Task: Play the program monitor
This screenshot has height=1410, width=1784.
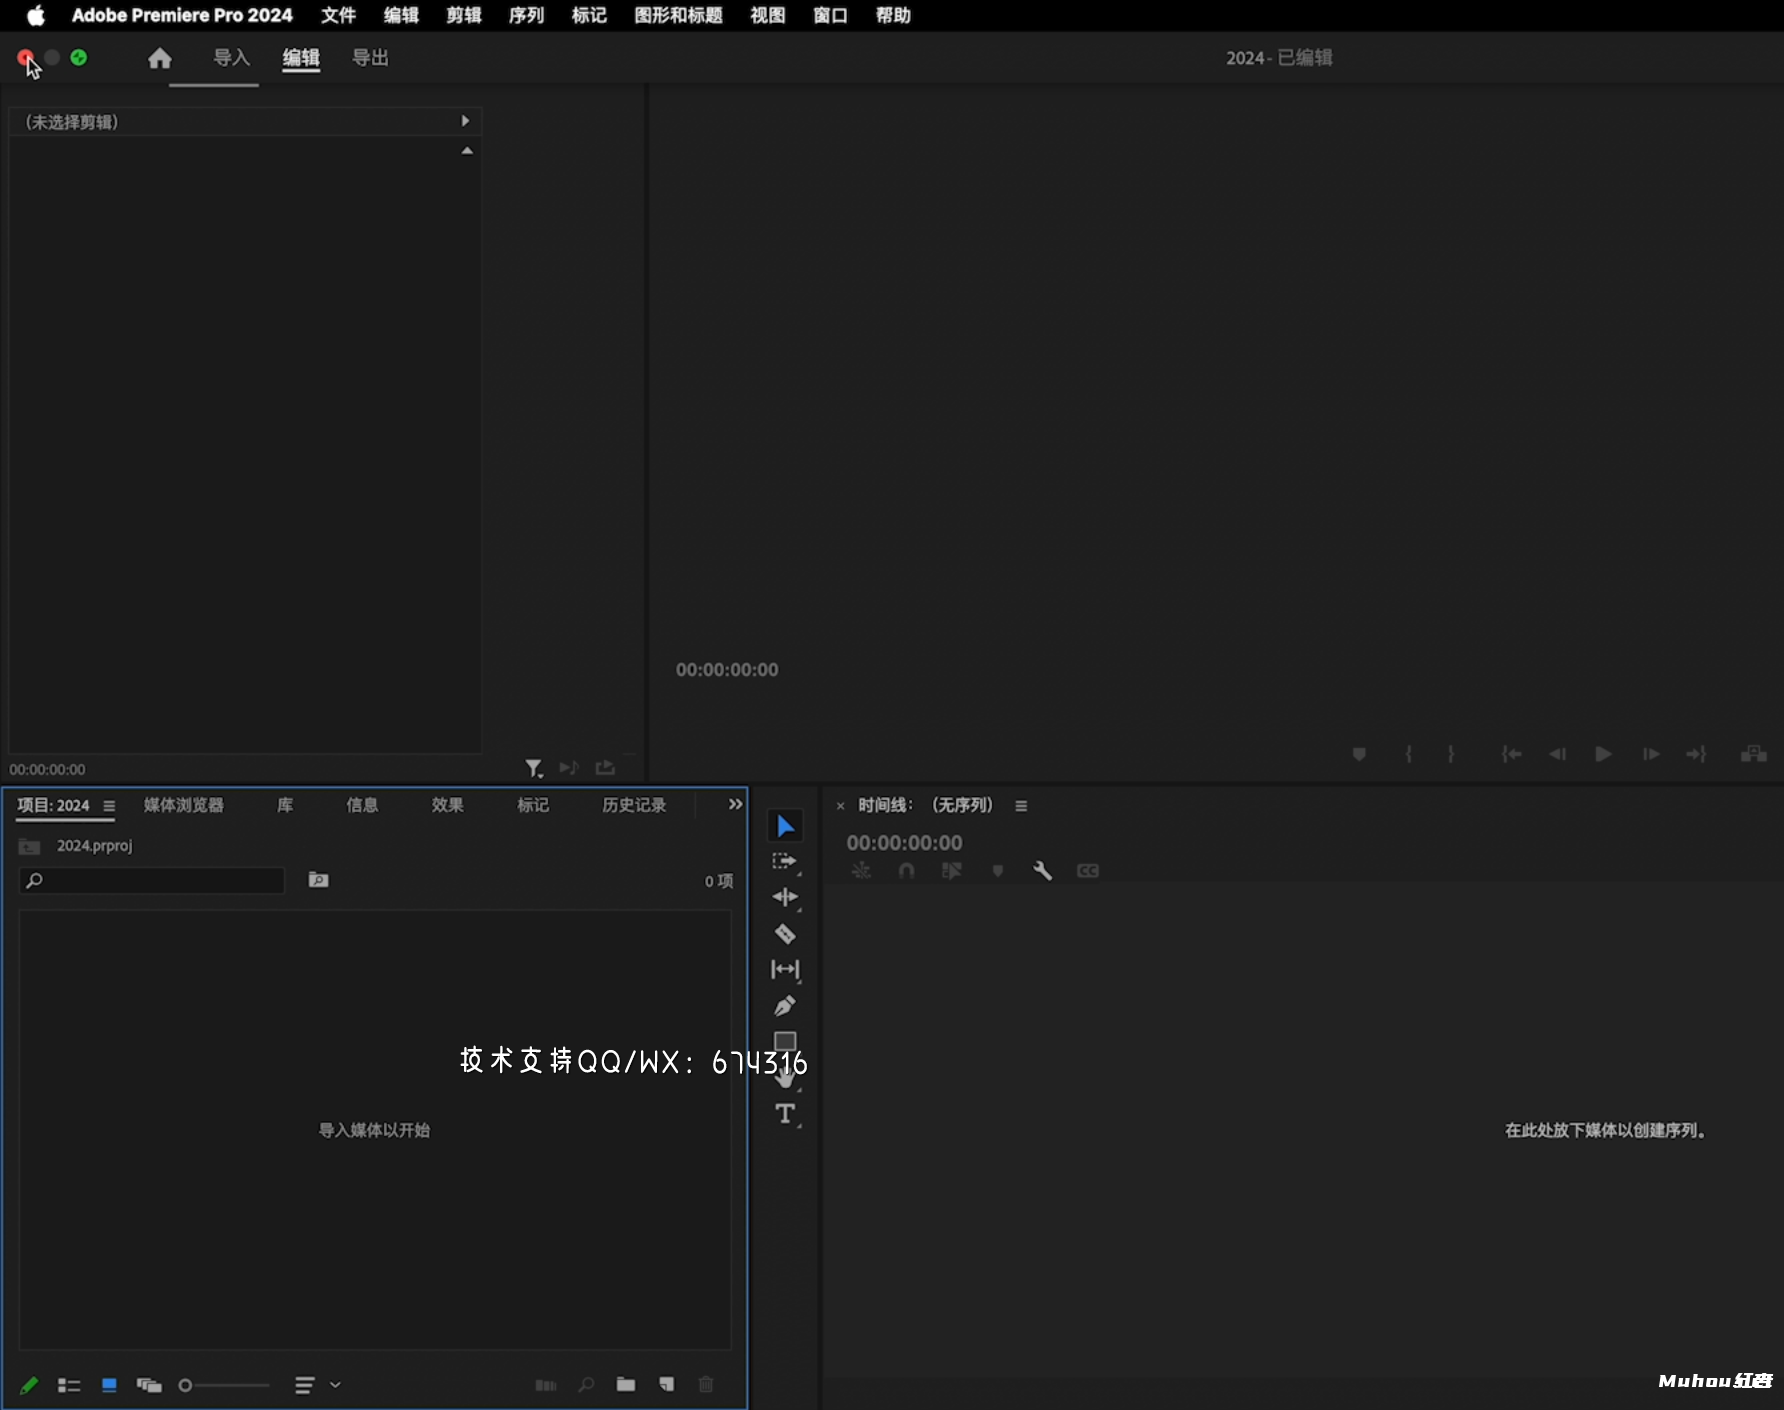Action: [1603, 754]
